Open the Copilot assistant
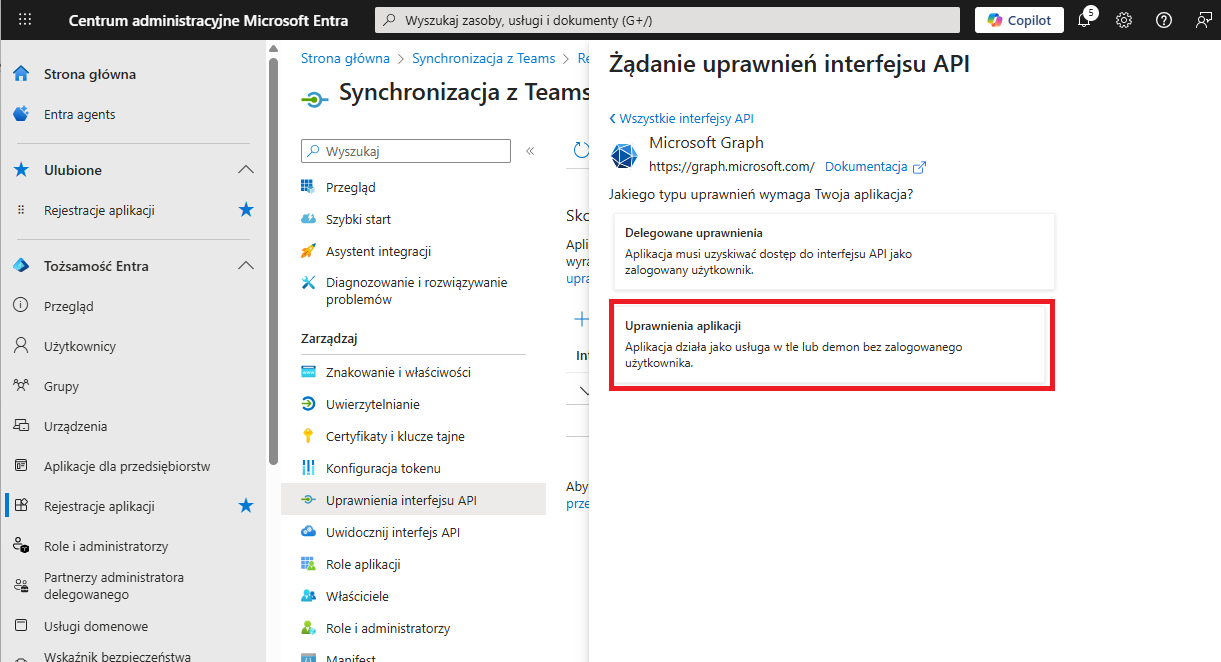 coord(1019,20)
